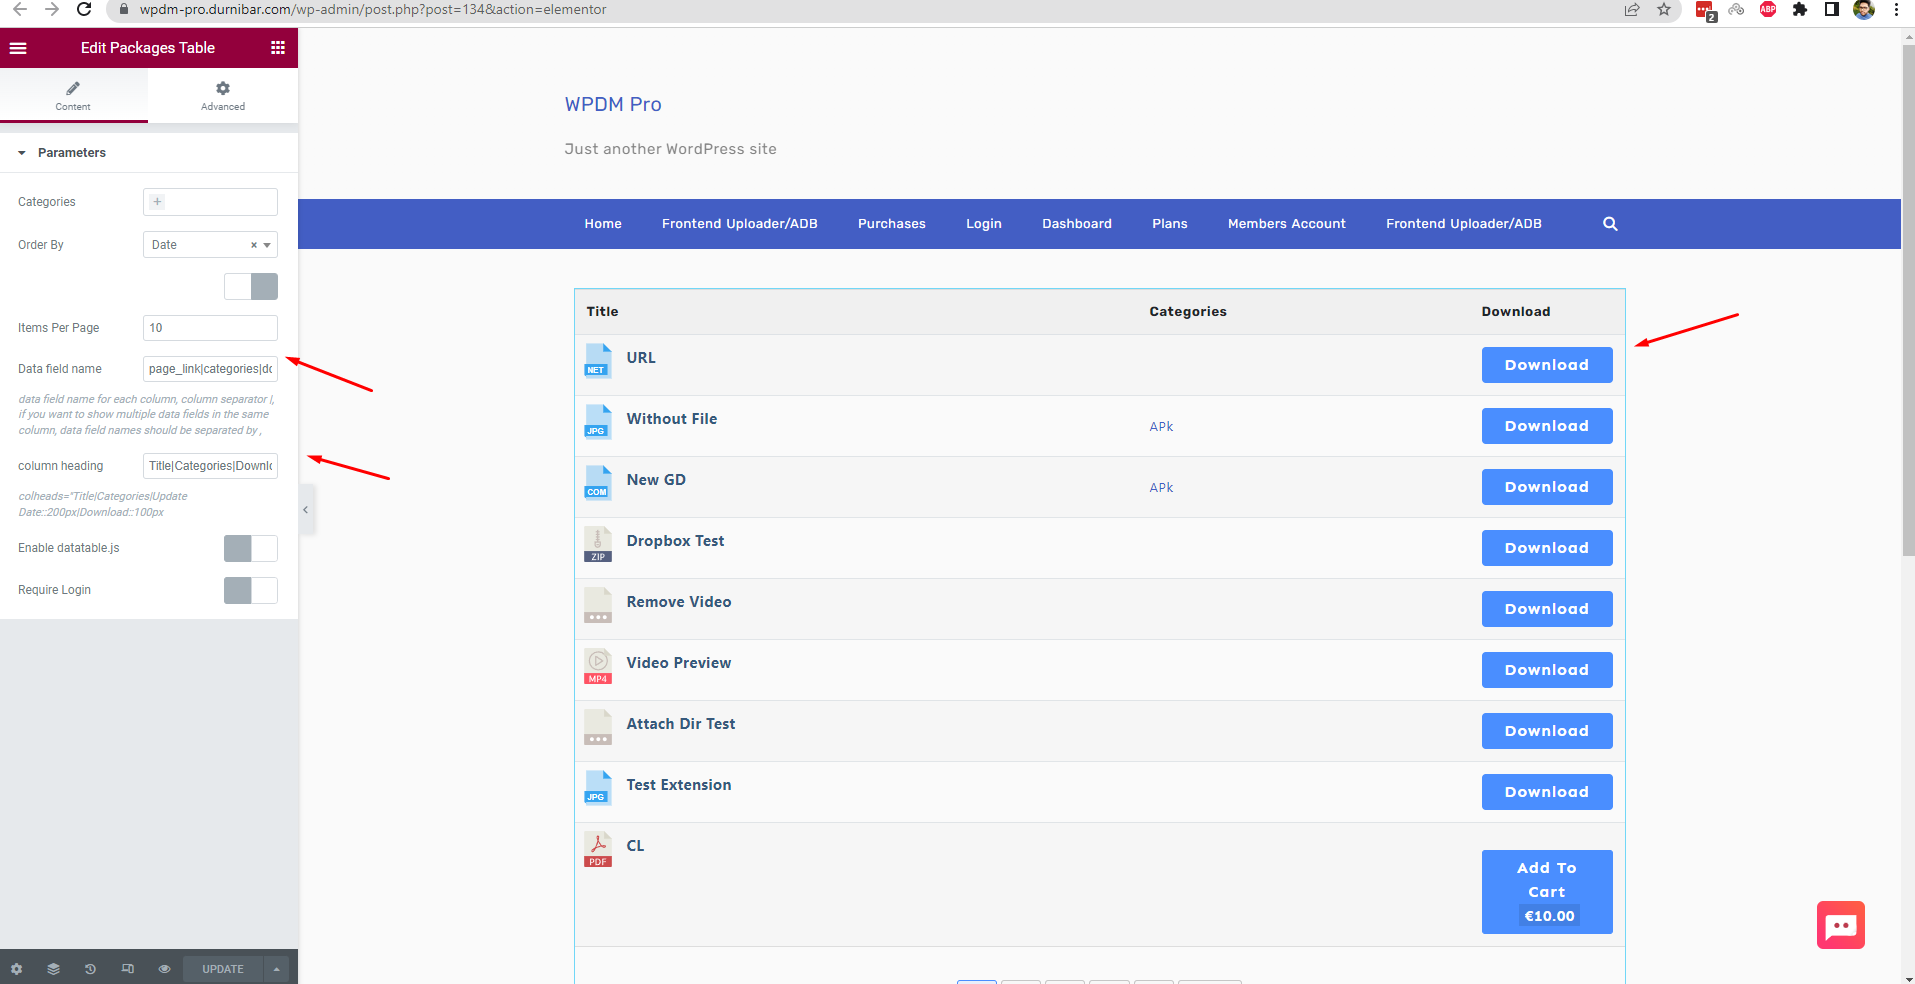Toggle the Require Login switch
The image size is (1915, 984).
pos(251,590)
